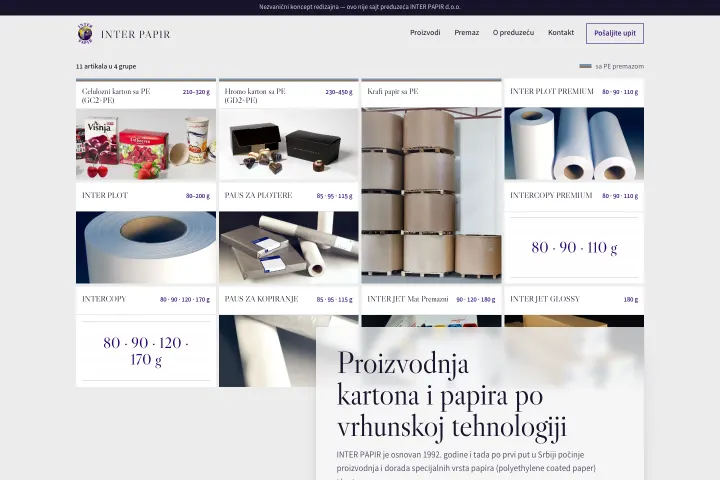The image size is (720, 480).
Task: Click the INTER PAPIR je osnovan 1992 paragraph
Action: click(x=466, y=465)
